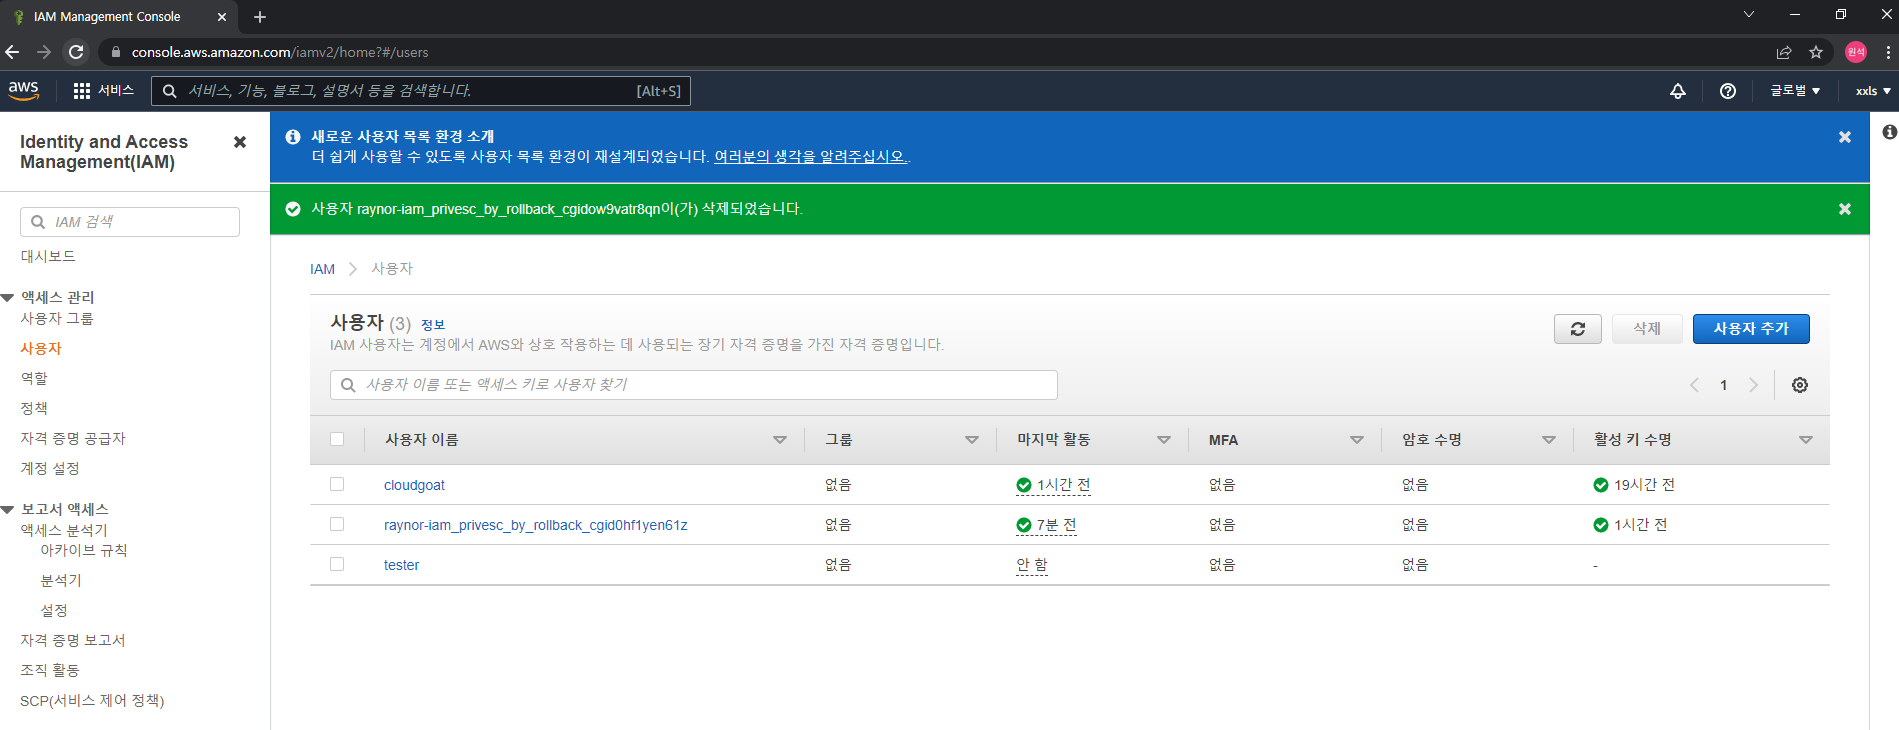Open 계정 설정 in the sidebar
Screen dimensions: 1899x730
pyautogui.click(x=50, y=468)
